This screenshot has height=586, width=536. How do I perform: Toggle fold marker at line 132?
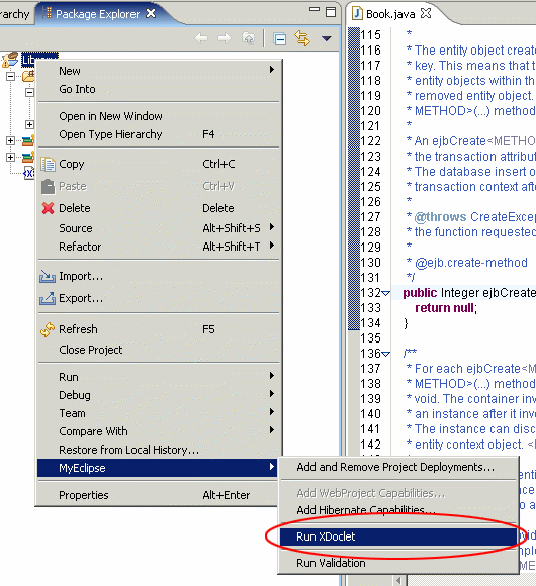pos(385,293)
